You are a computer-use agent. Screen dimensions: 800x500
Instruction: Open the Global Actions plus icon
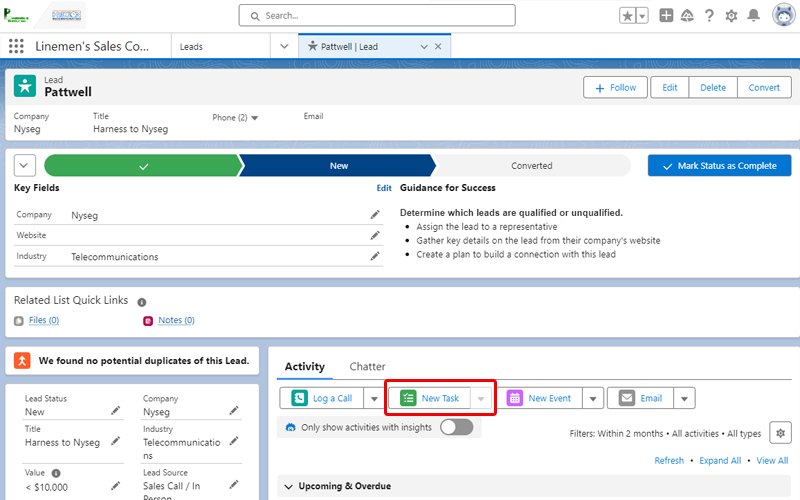coord(666,16)
